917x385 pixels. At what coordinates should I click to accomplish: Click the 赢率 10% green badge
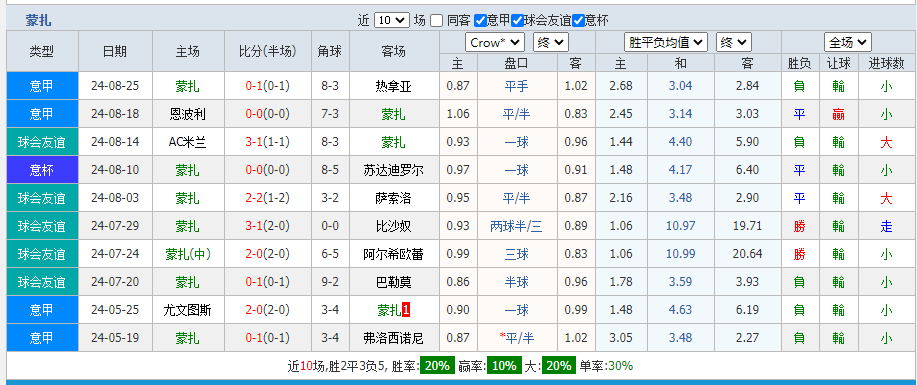(504, 366)
